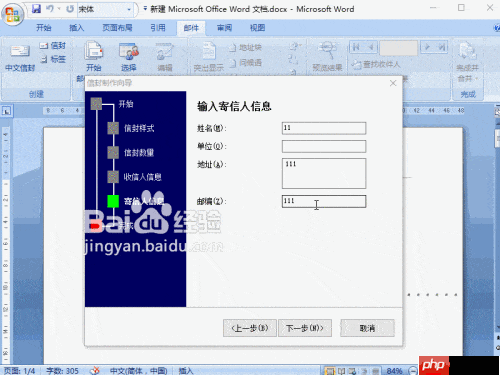
Task: Toggle the 插入 insert mode indicator
Action: 186,371
